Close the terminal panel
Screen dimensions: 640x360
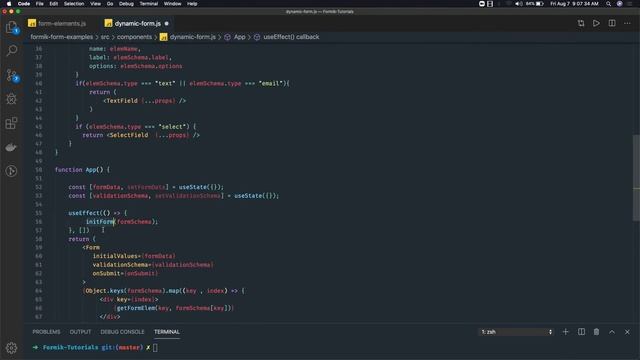coord(627,332)
